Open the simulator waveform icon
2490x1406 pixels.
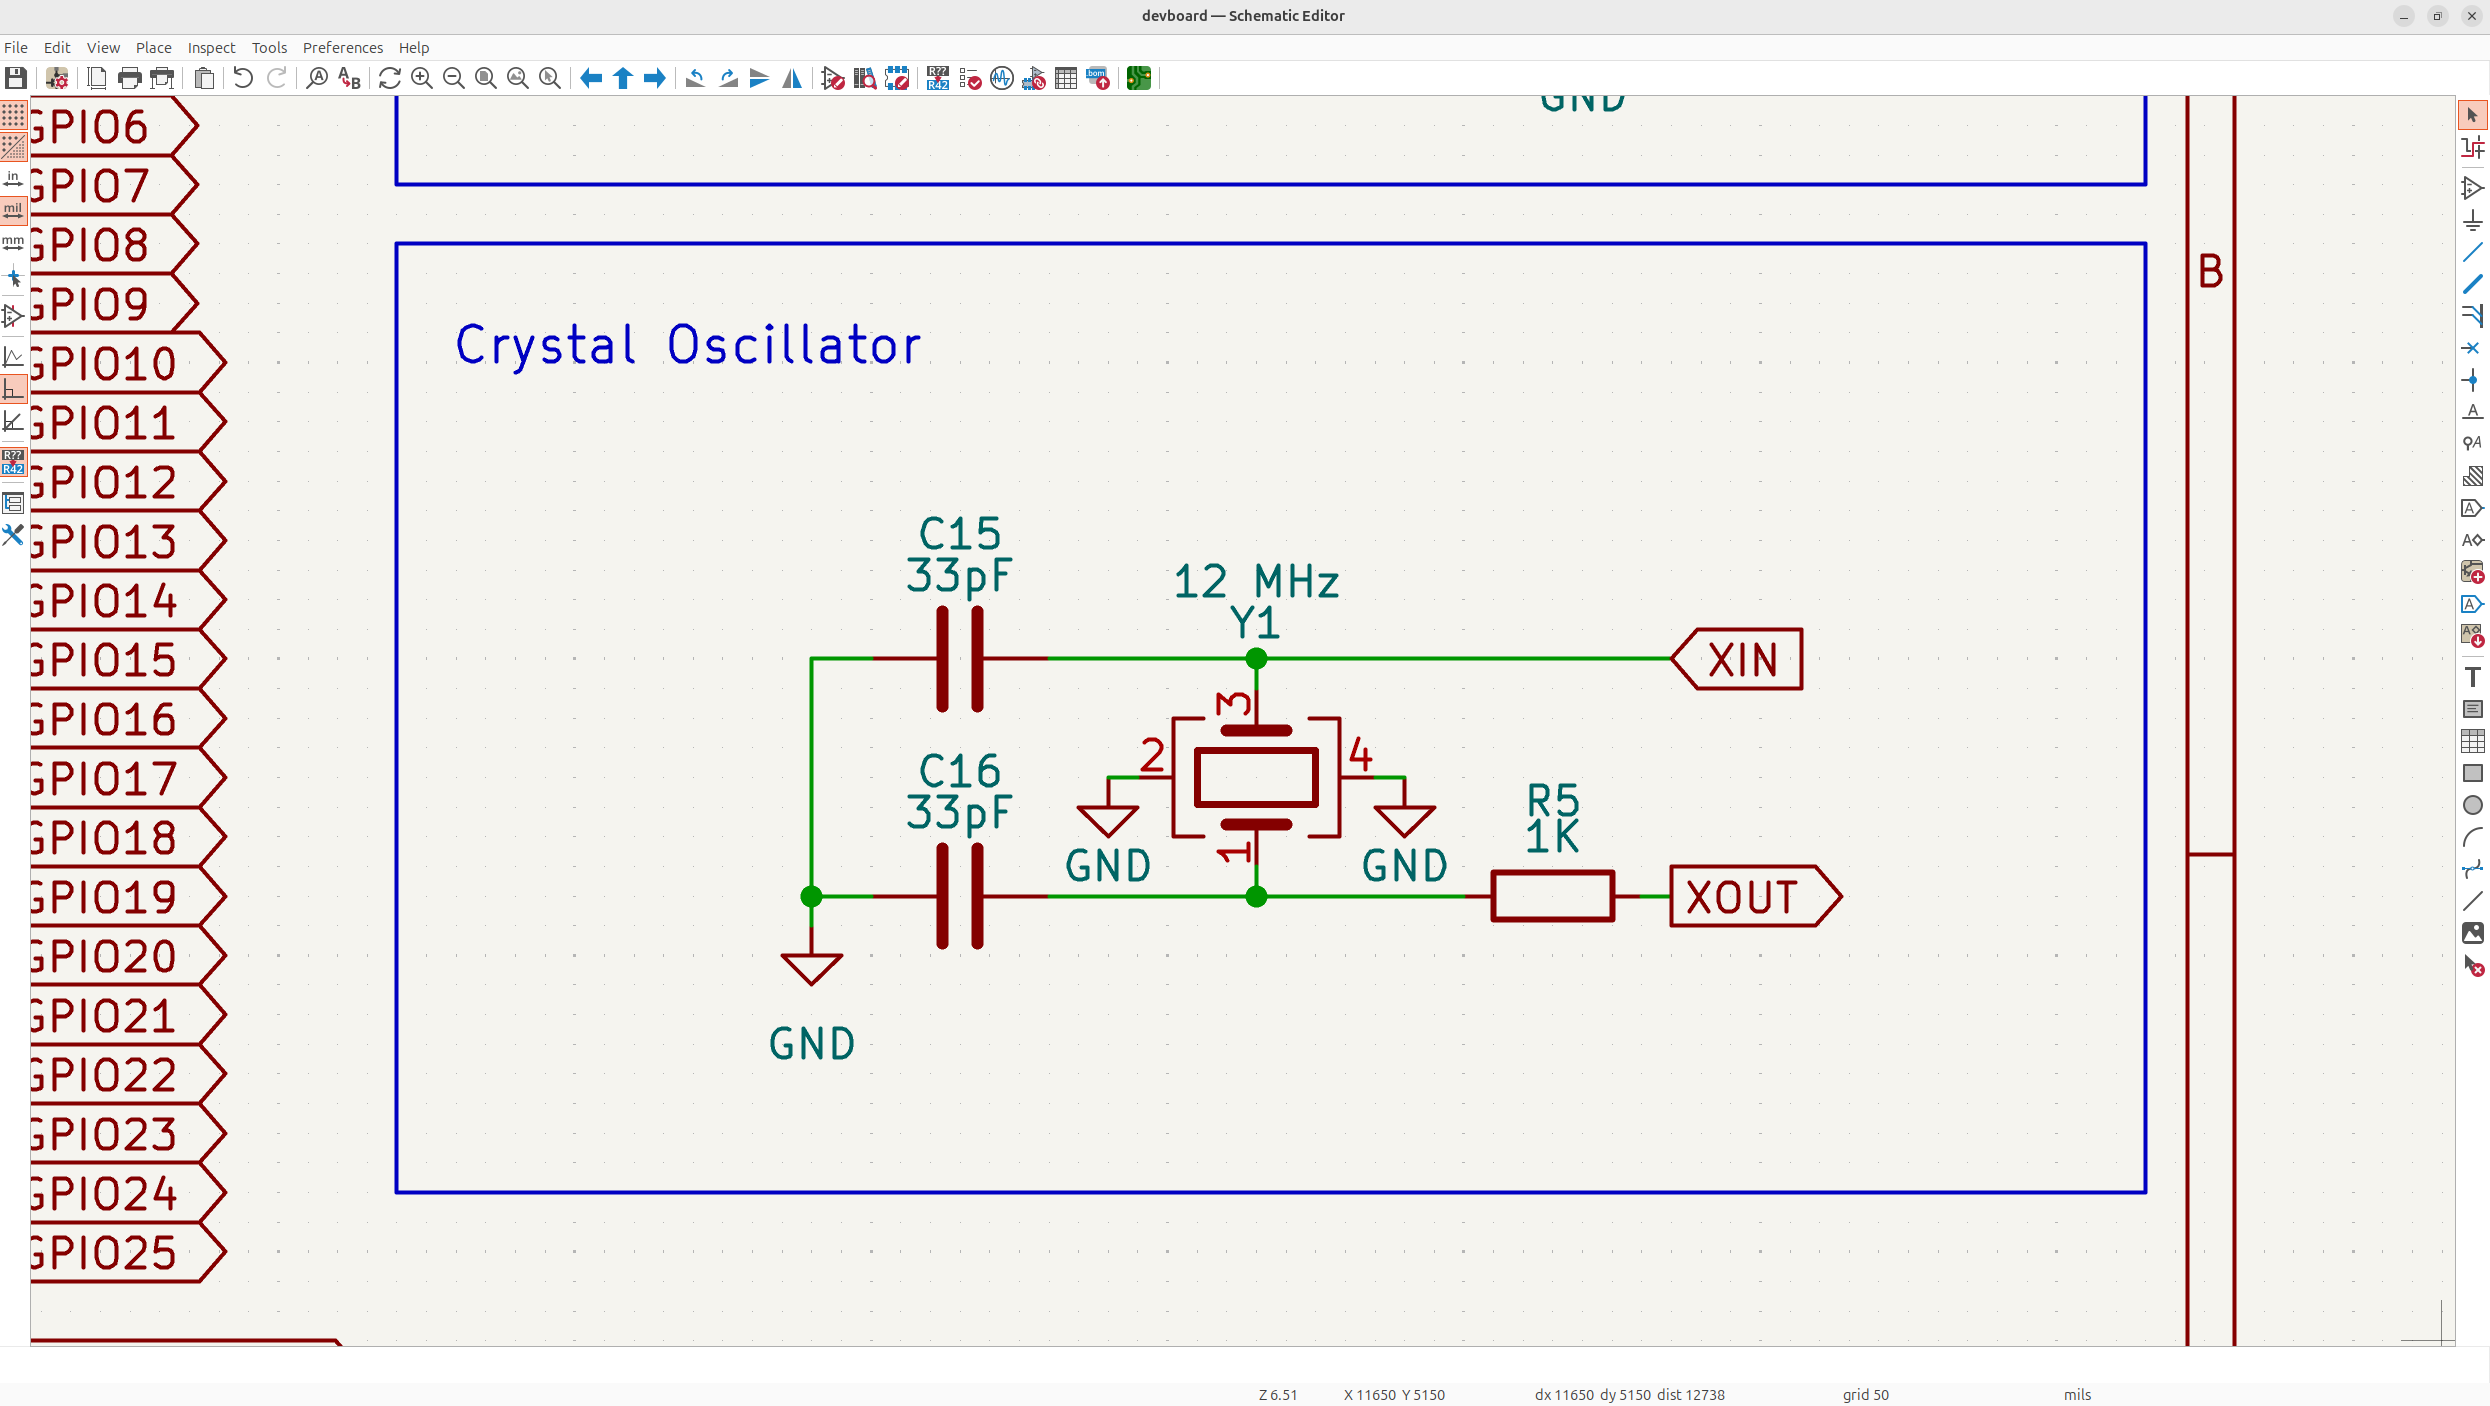coord(1002,78)
